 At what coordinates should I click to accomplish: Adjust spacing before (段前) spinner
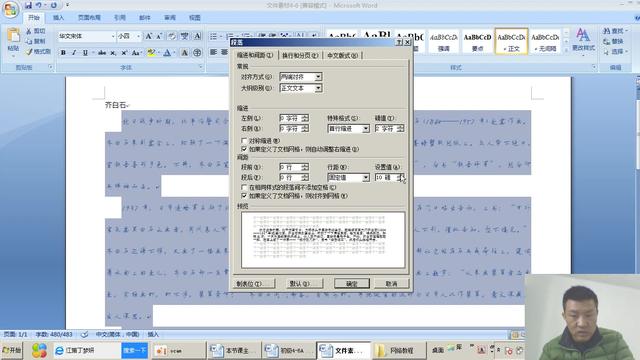[x=305, y=167]
